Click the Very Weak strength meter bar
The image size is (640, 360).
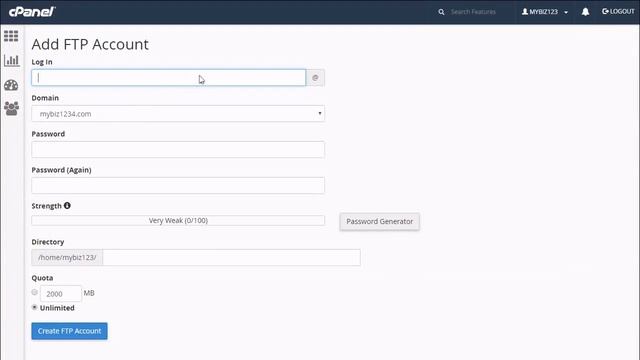click(x=178, y=220)
